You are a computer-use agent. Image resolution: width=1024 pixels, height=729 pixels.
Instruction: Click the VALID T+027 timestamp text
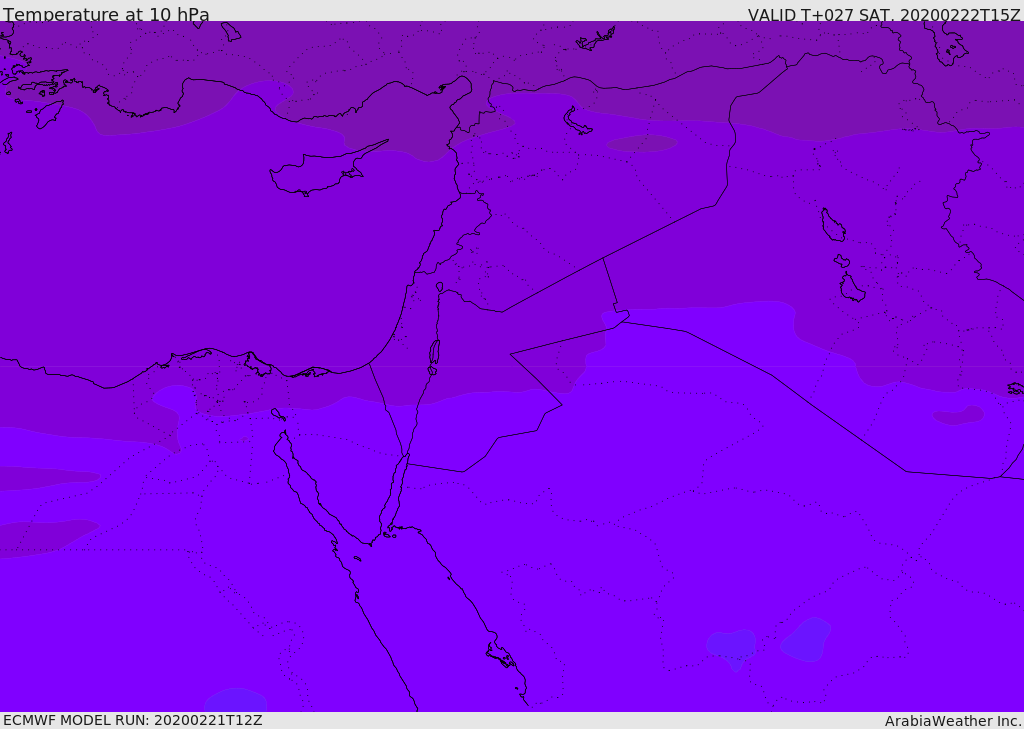[884, 15]
